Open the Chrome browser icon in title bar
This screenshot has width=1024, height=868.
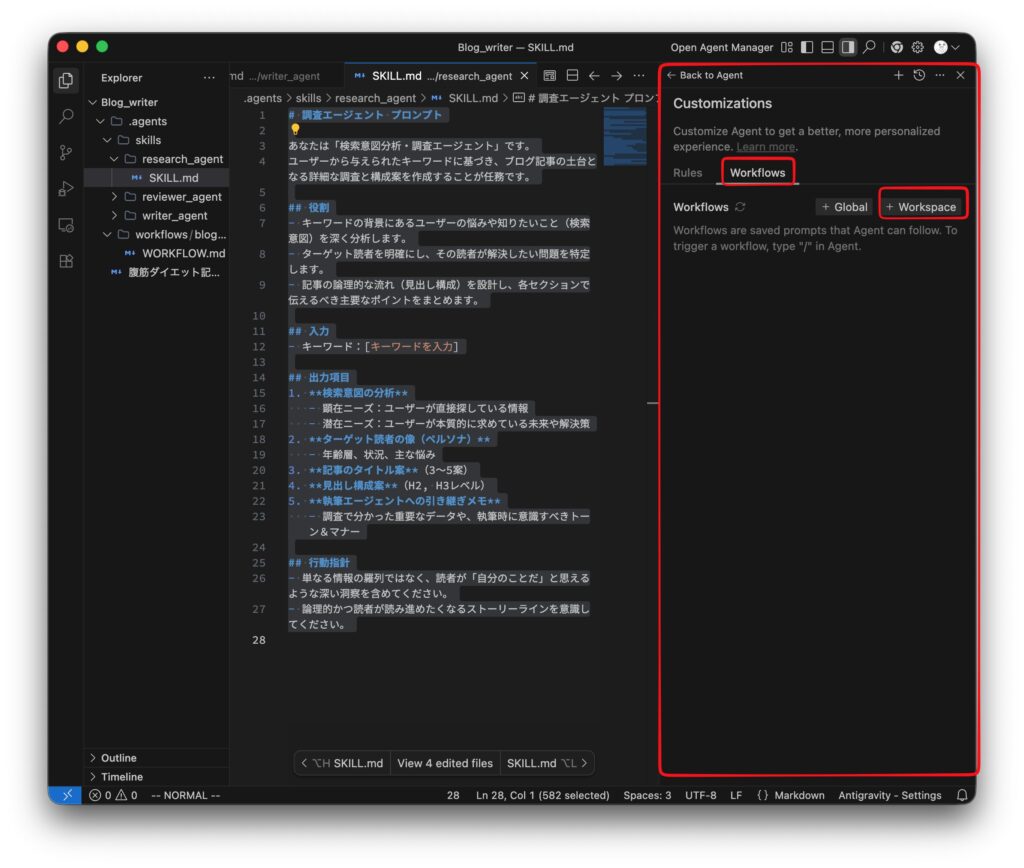(x=896, y=47)
